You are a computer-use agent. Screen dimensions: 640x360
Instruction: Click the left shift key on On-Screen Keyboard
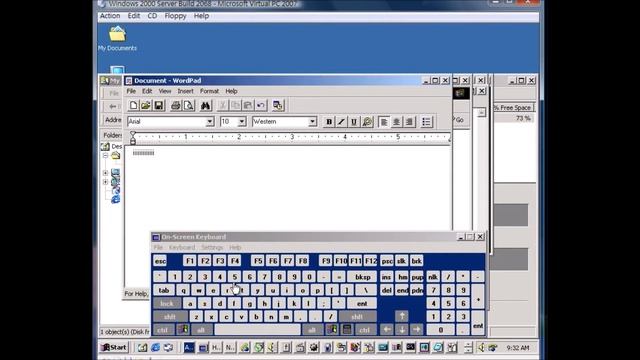170,316
